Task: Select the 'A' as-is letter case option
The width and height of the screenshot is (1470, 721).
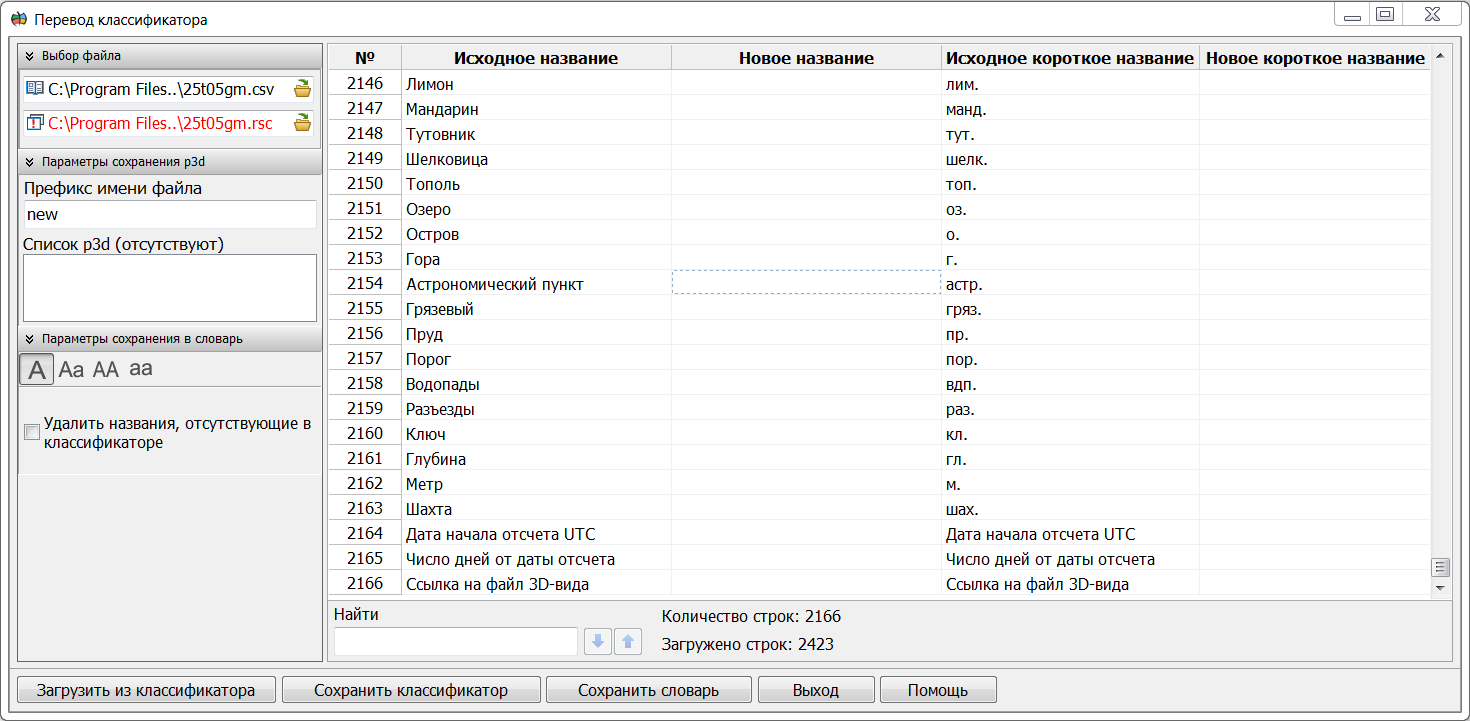Action: point(37,369)
